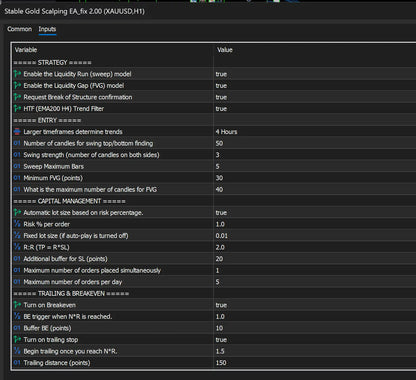Click integer icon beside Minimum FVG (points)

pyautogui.click(x=17, y=178)
